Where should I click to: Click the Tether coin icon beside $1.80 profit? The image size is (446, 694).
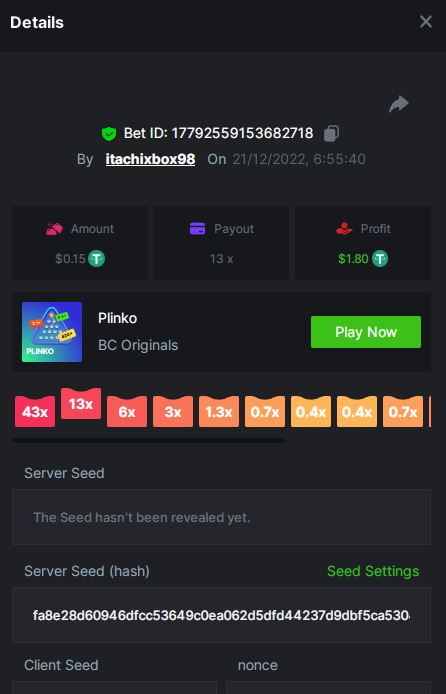[380, 258]
